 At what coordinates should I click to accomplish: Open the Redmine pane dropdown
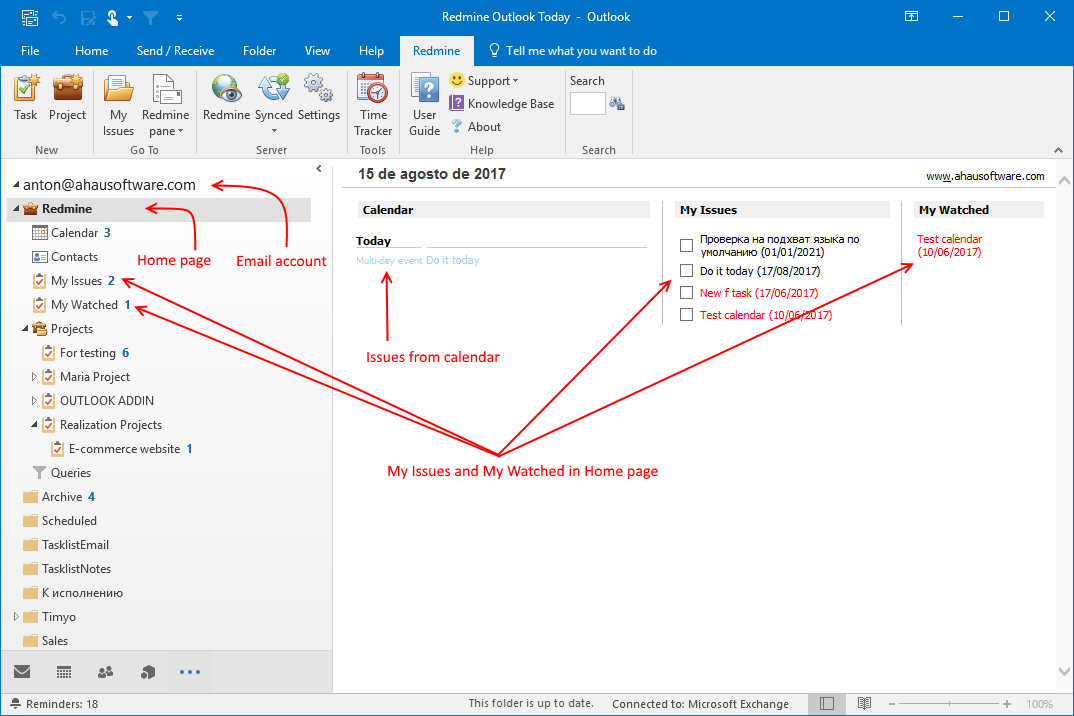[x=165, y=106]
